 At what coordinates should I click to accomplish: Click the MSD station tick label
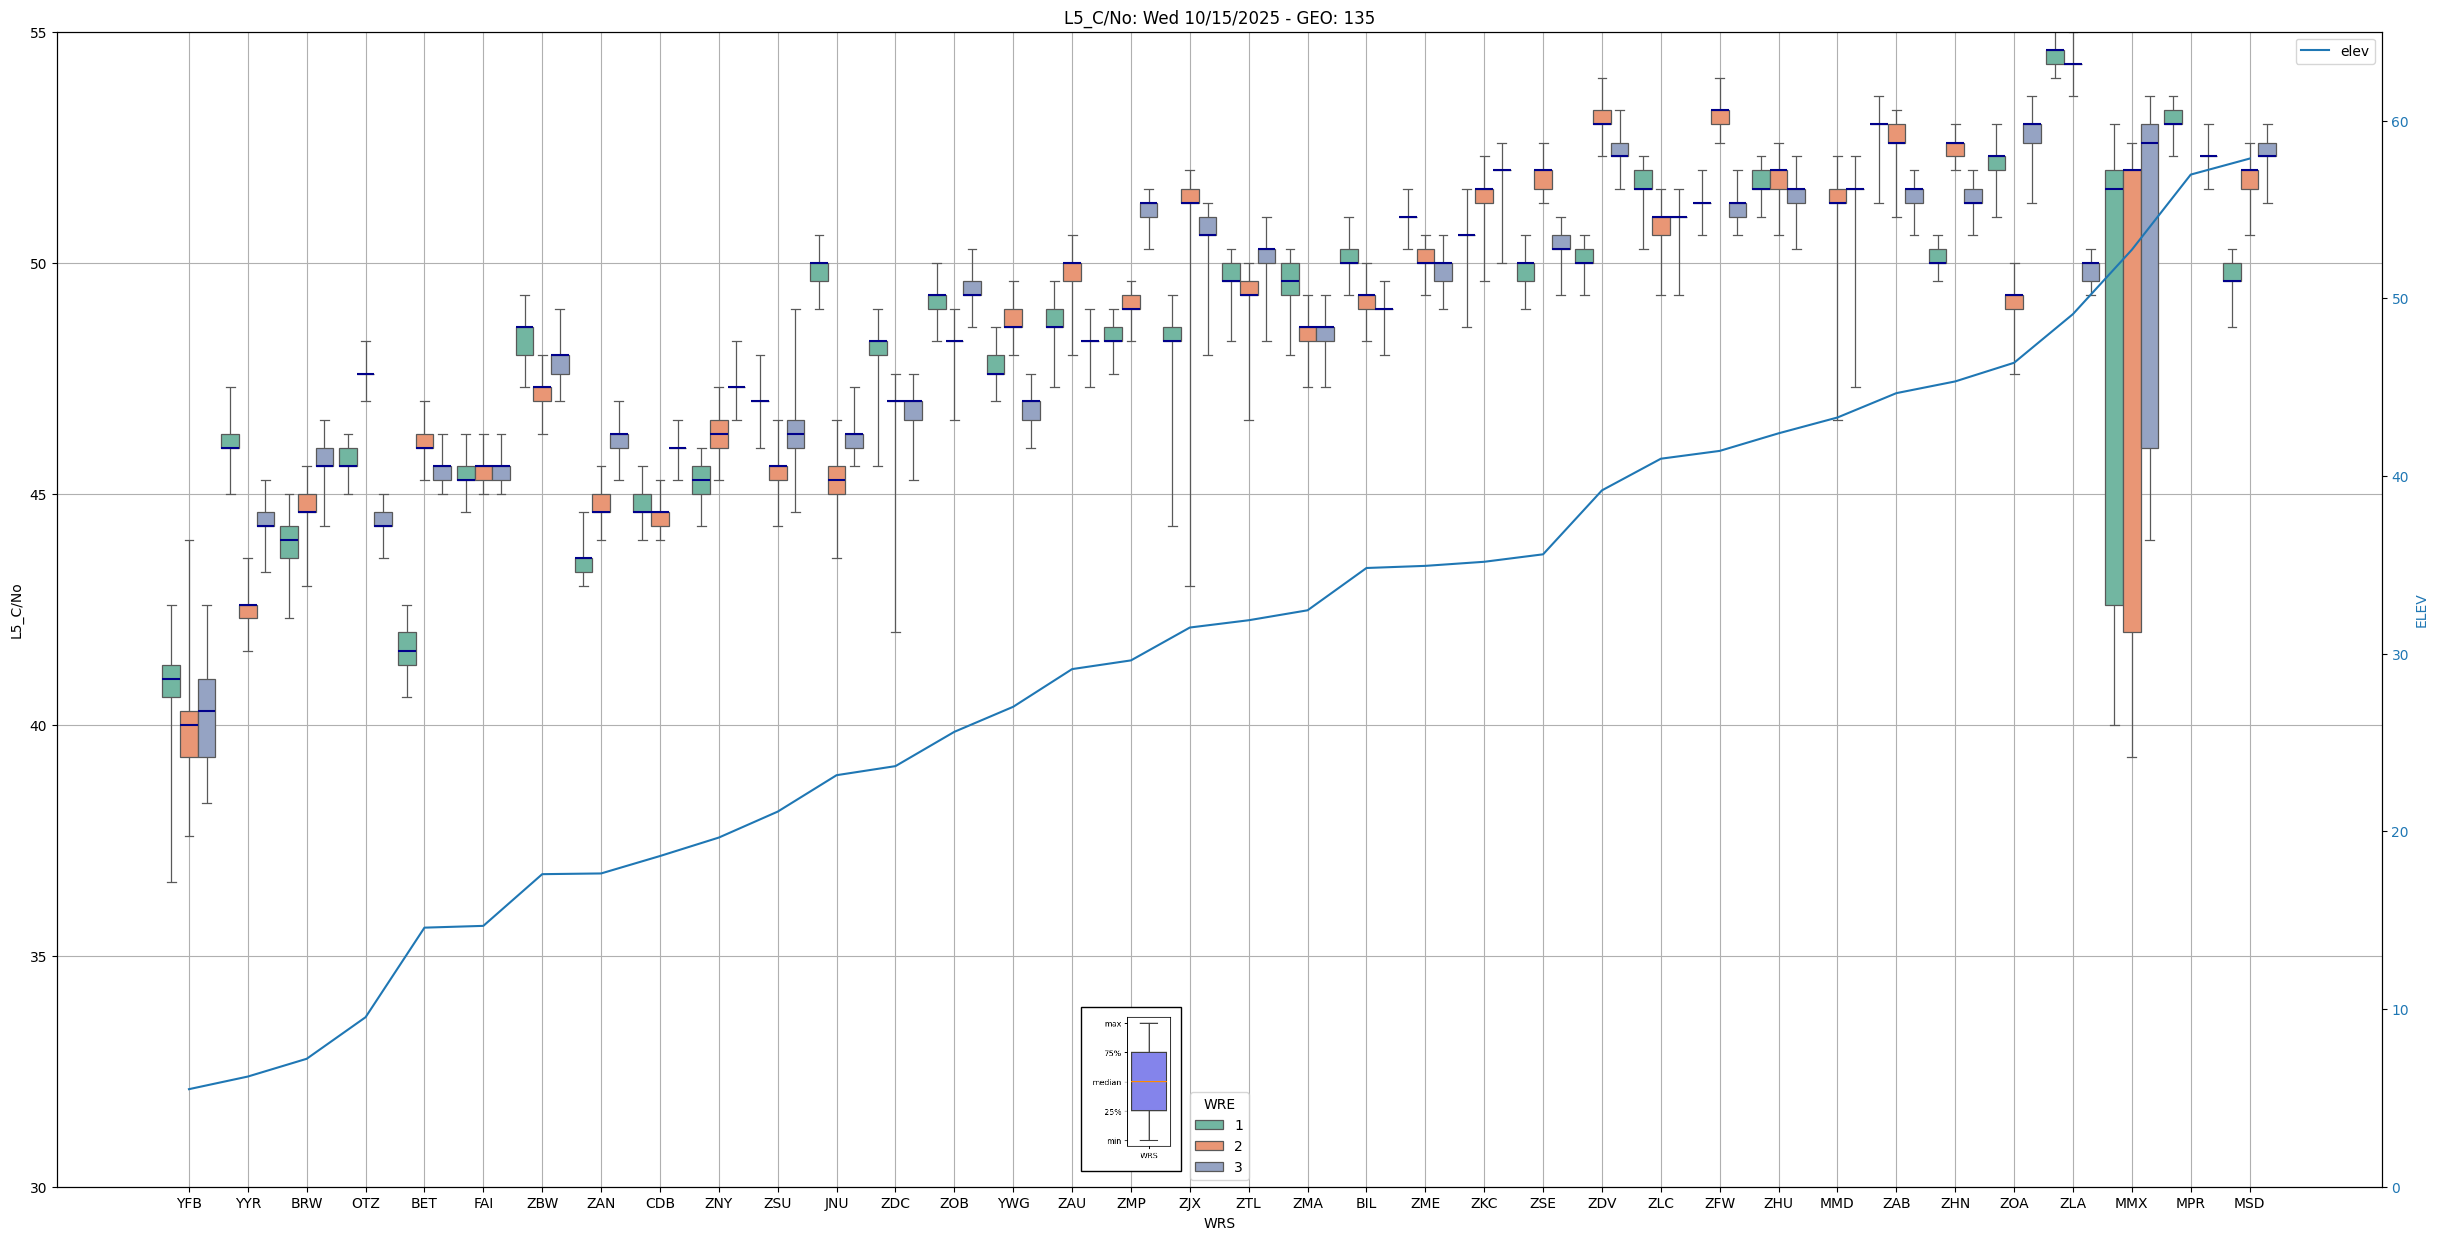(x=2249, y=1203)
